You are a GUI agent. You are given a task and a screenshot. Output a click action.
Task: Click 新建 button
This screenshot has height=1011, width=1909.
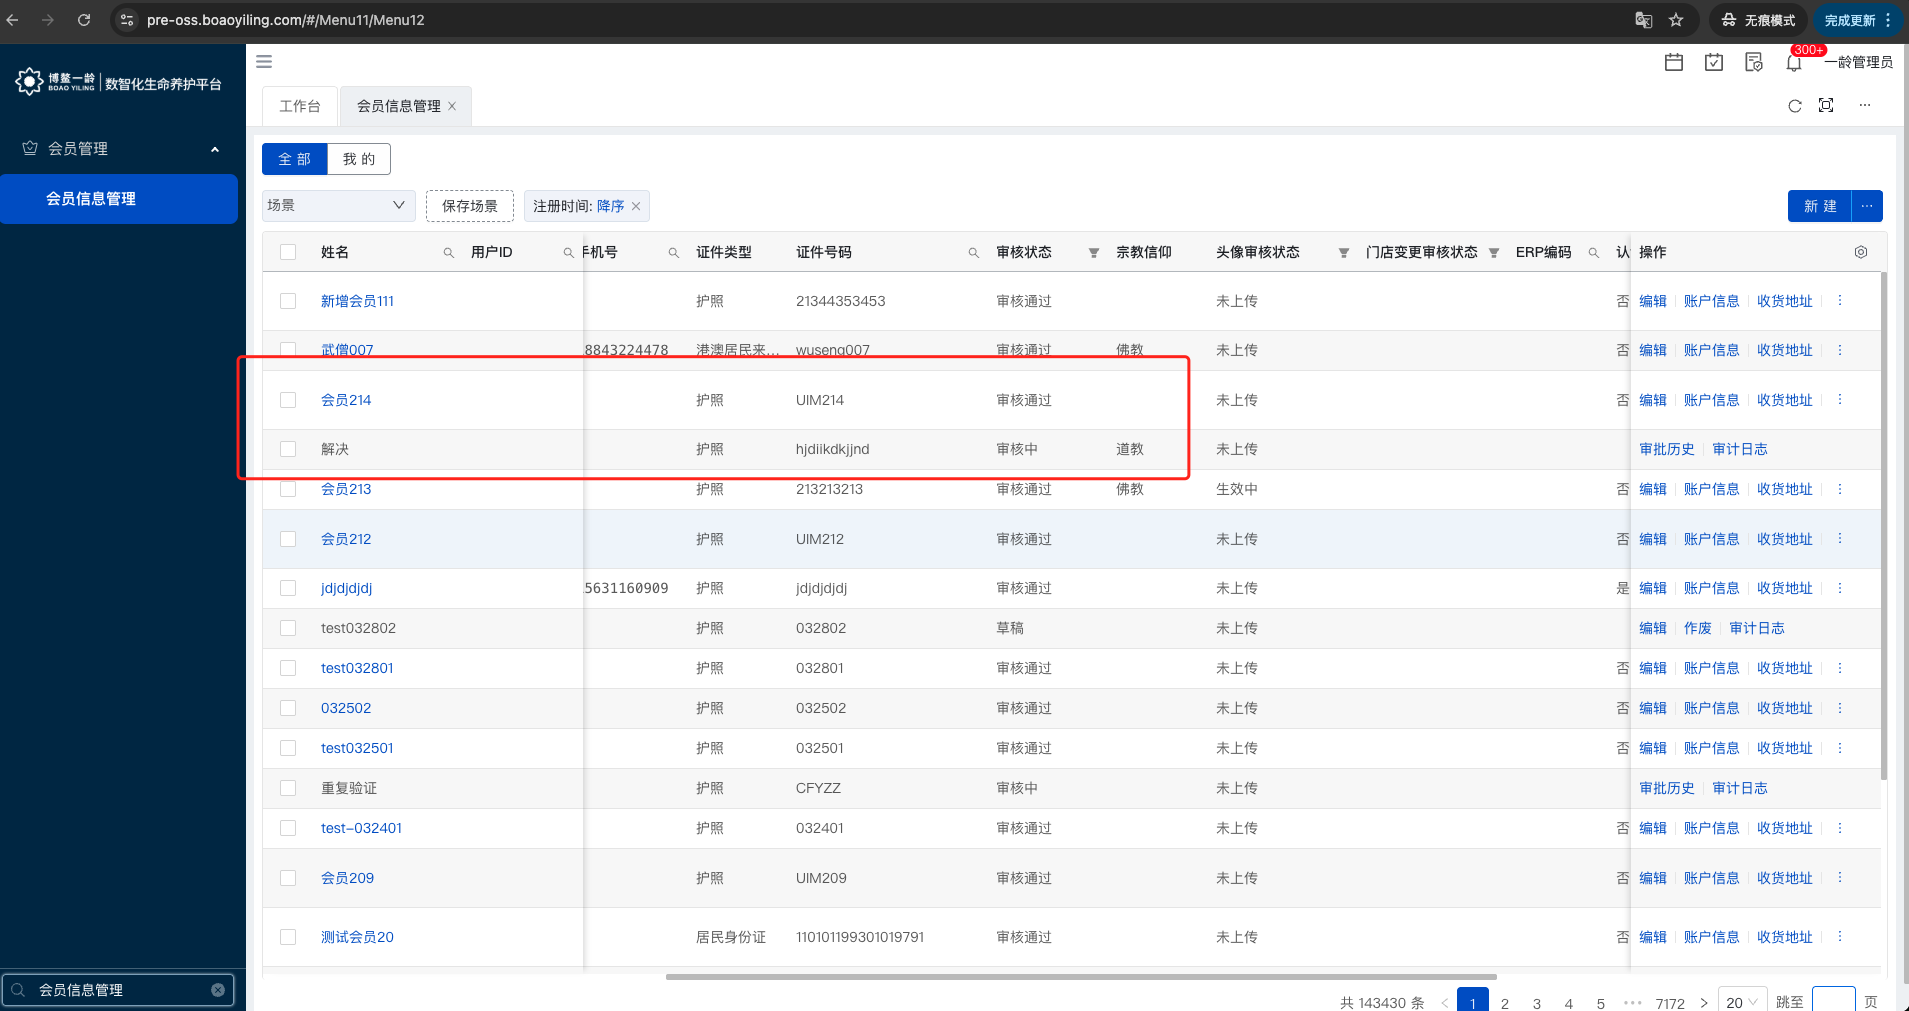pyautogui.click(x=1820, y=206)
